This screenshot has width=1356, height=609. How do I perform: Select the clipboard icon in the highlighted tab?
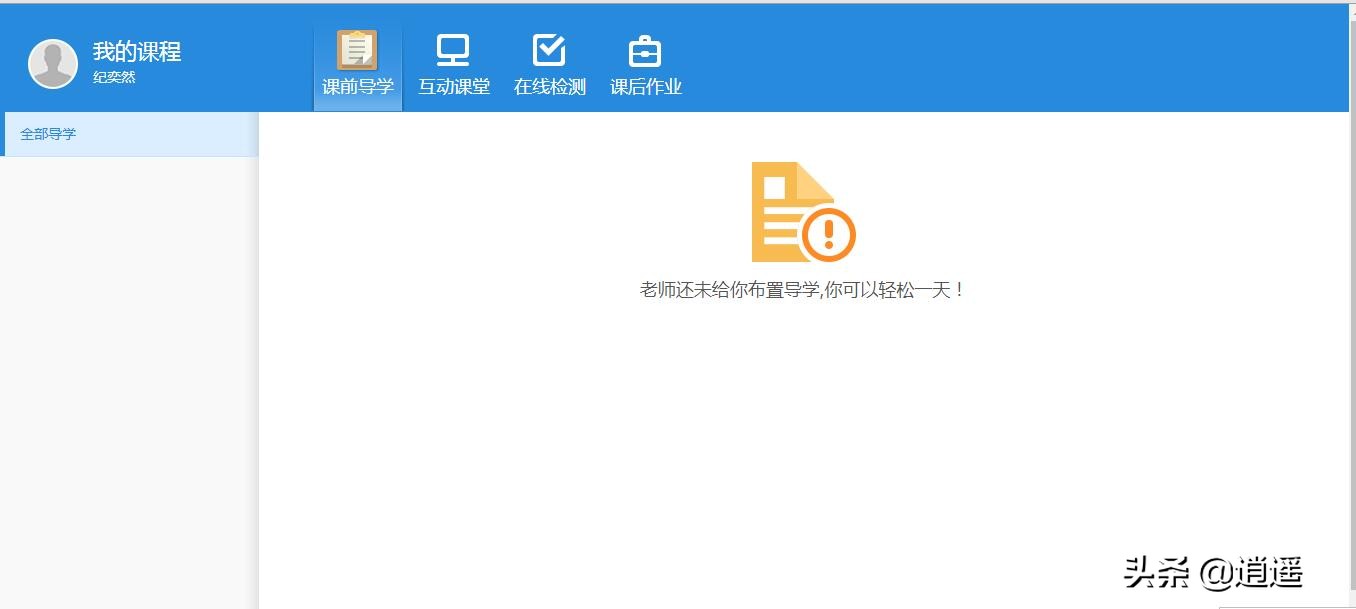[x=357, y=48]
